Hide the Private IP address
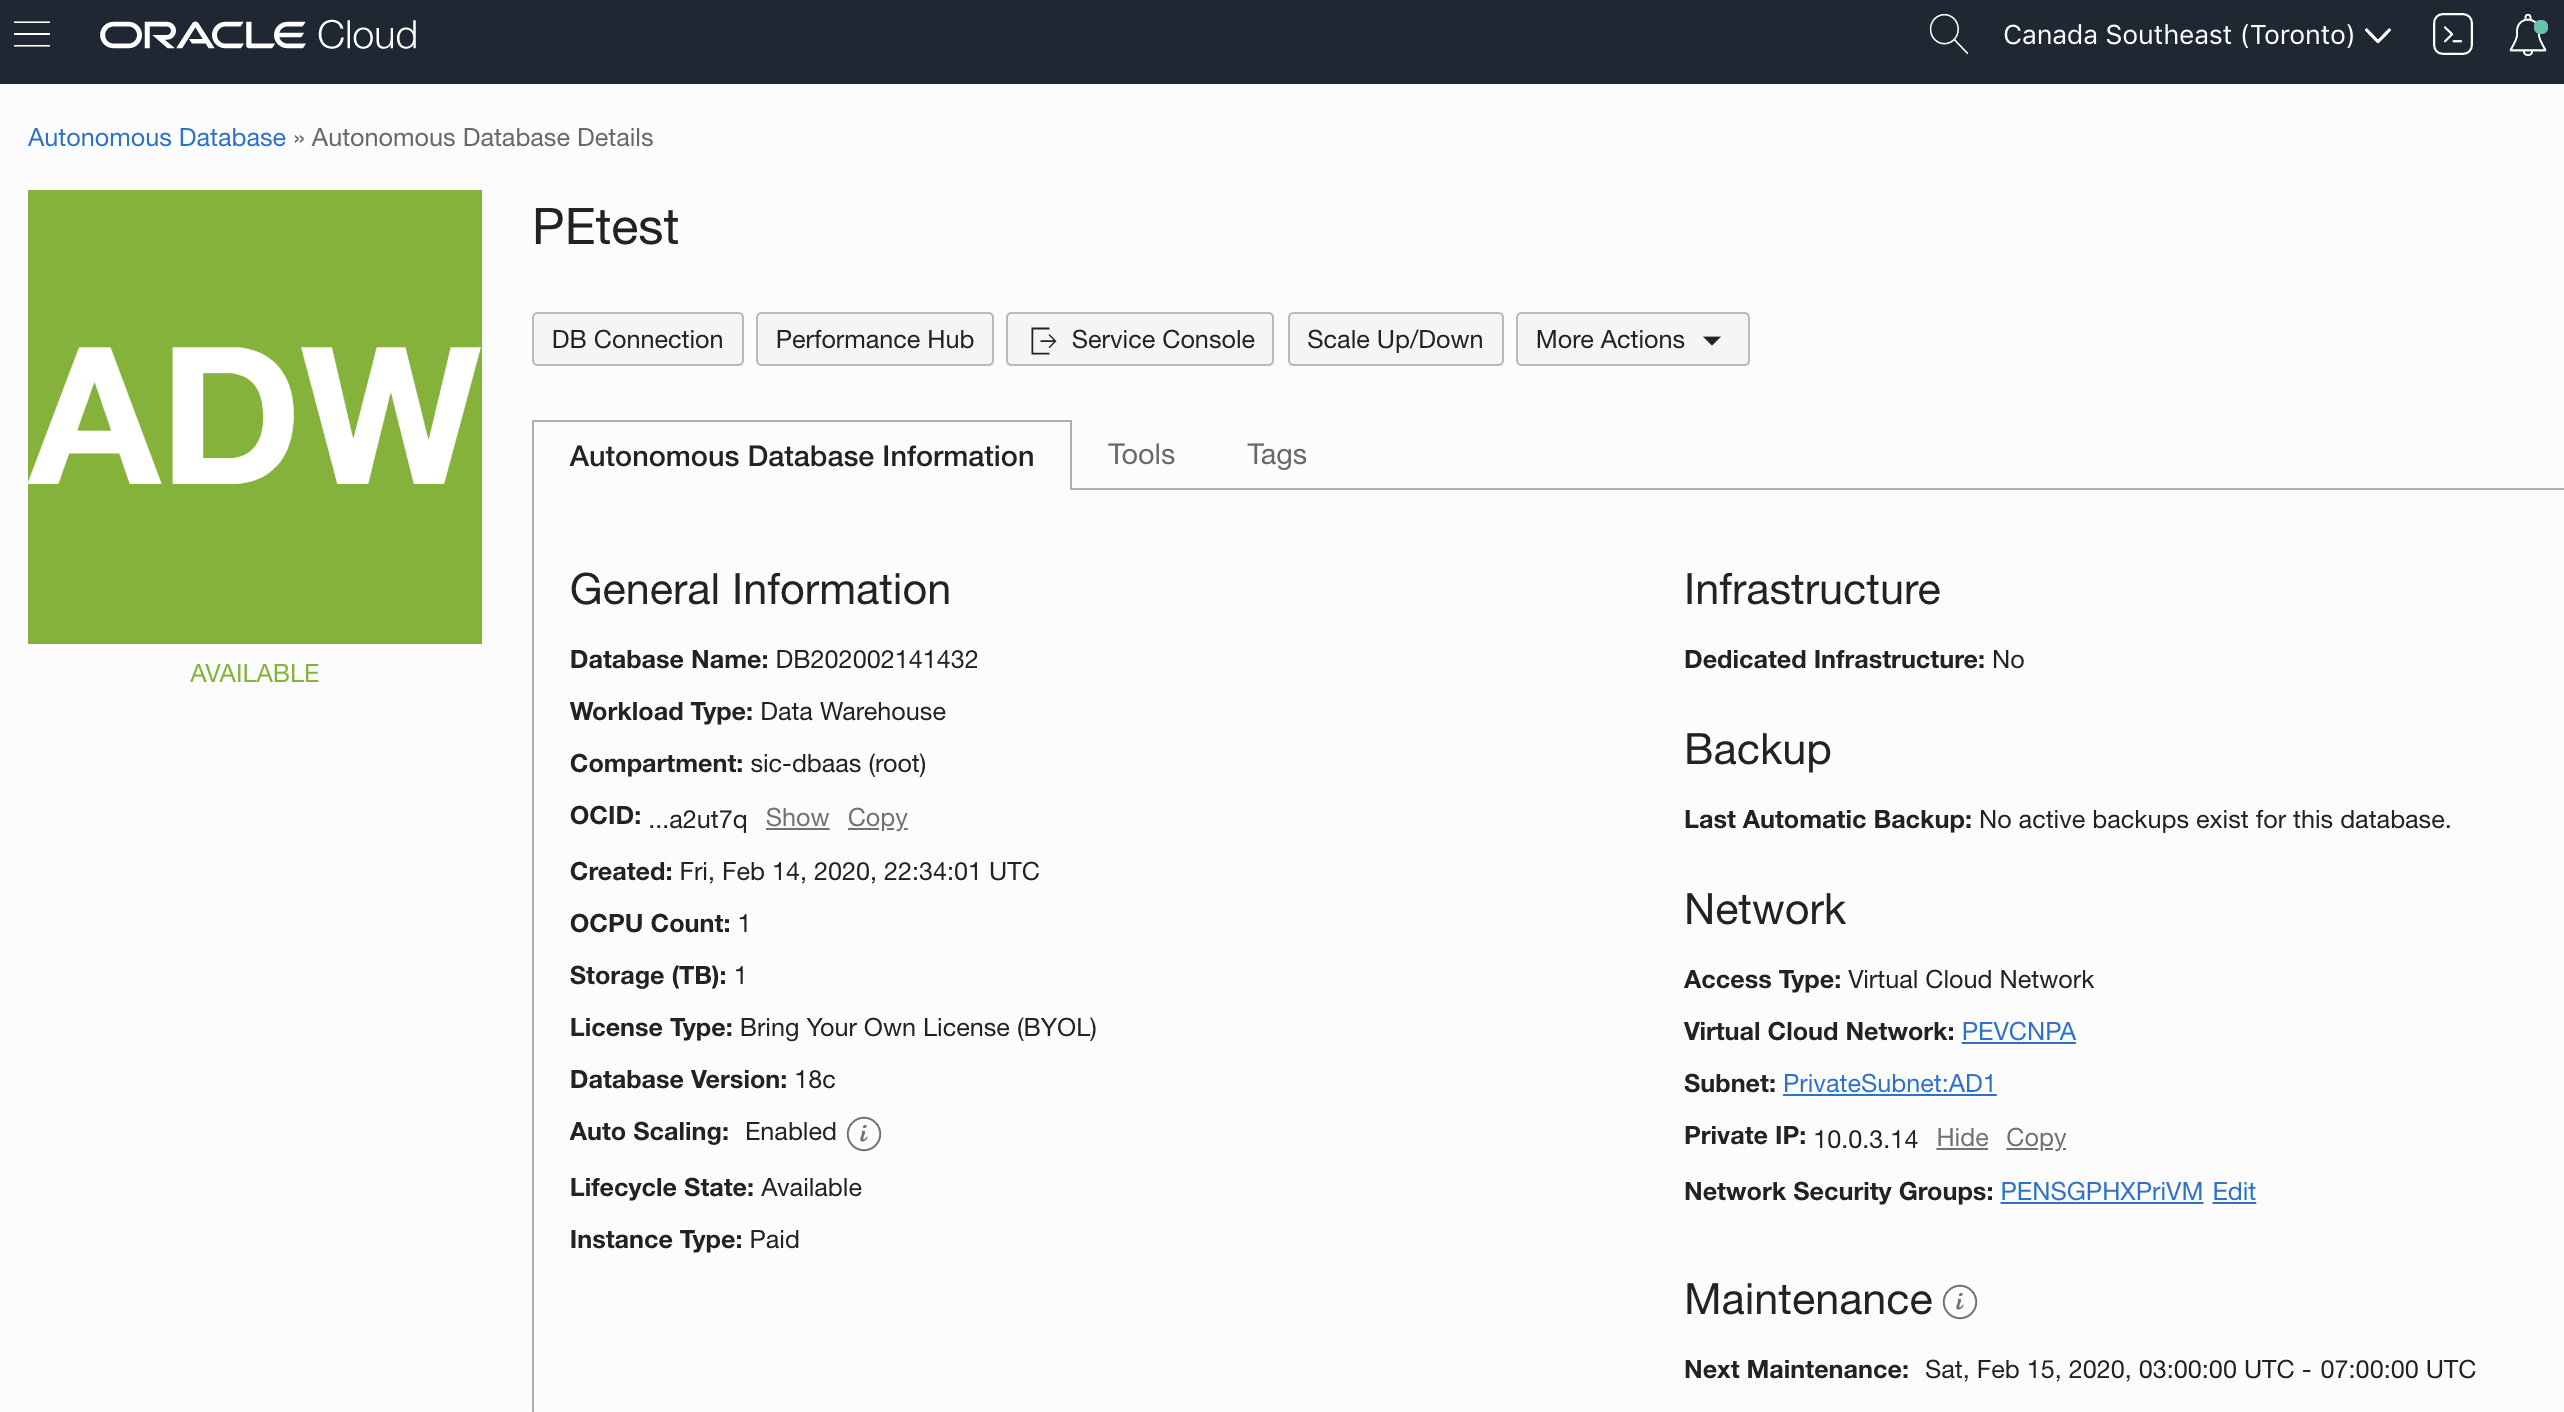 click(x=1961, y=1137)
